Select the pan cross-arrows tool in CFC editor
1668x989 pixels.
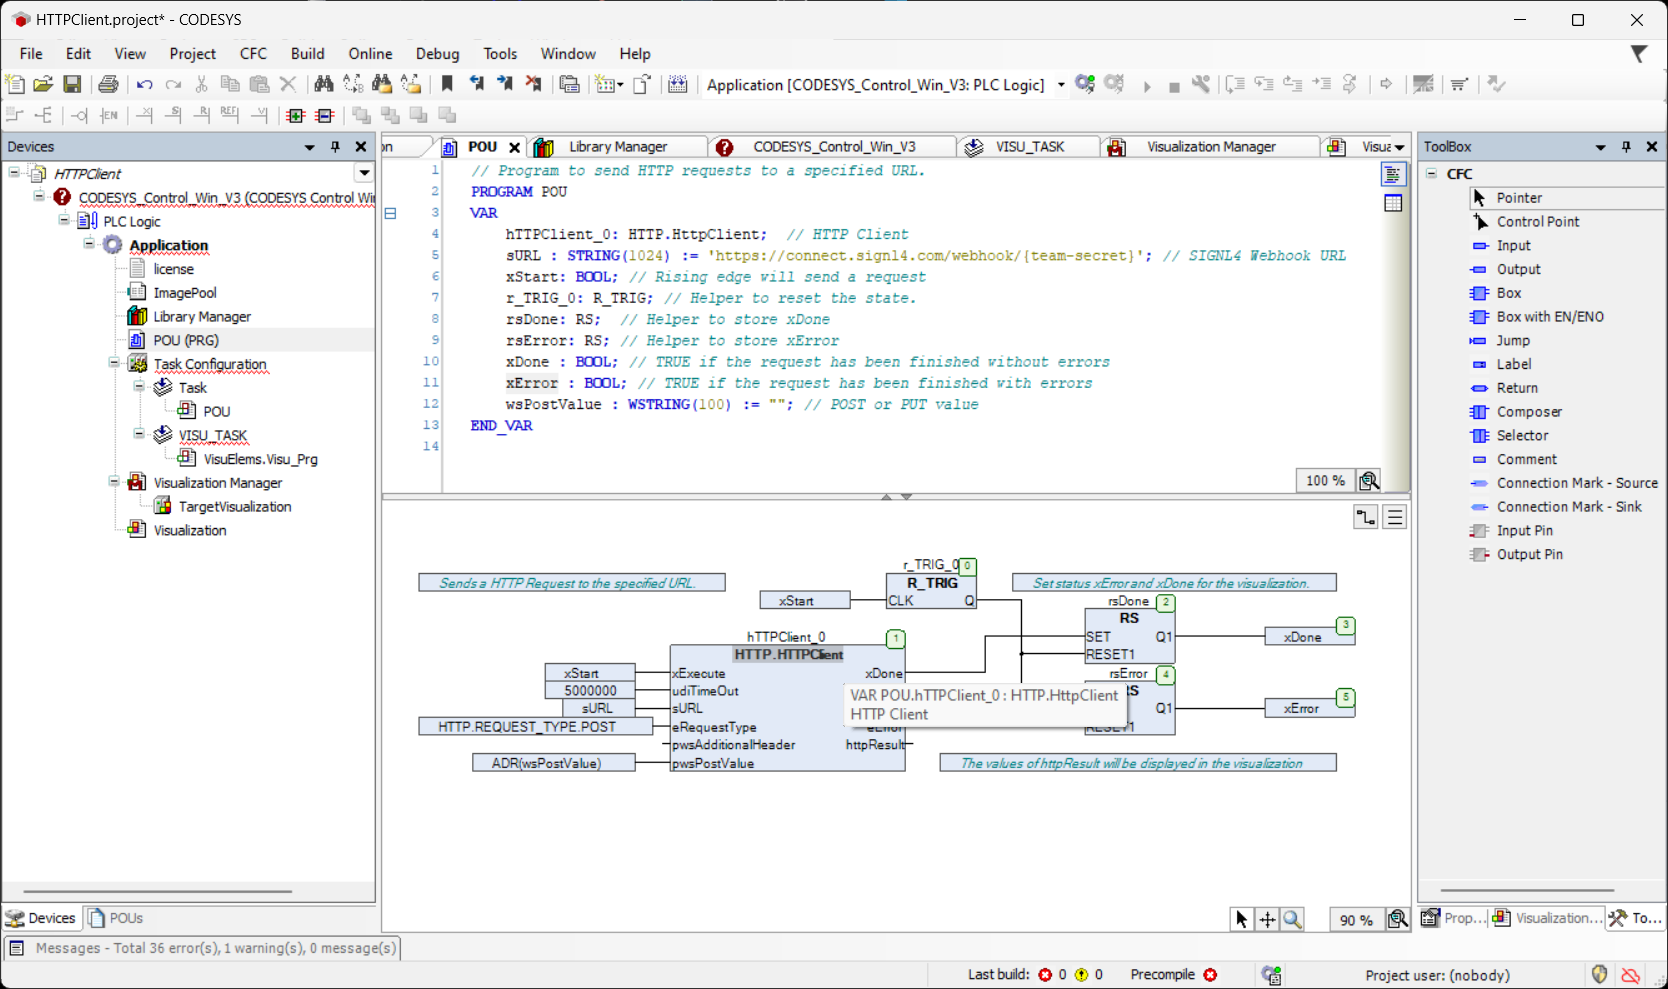tap(1267, 920)
